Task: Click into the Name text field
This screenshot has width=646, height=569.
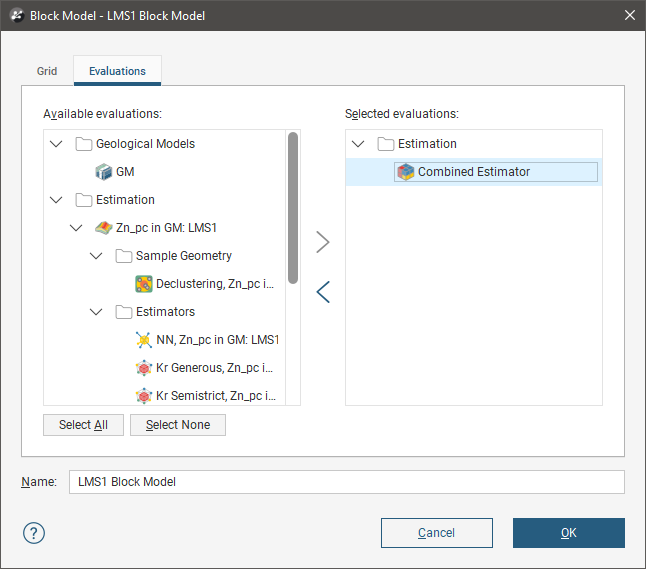Action: [346, 482]
